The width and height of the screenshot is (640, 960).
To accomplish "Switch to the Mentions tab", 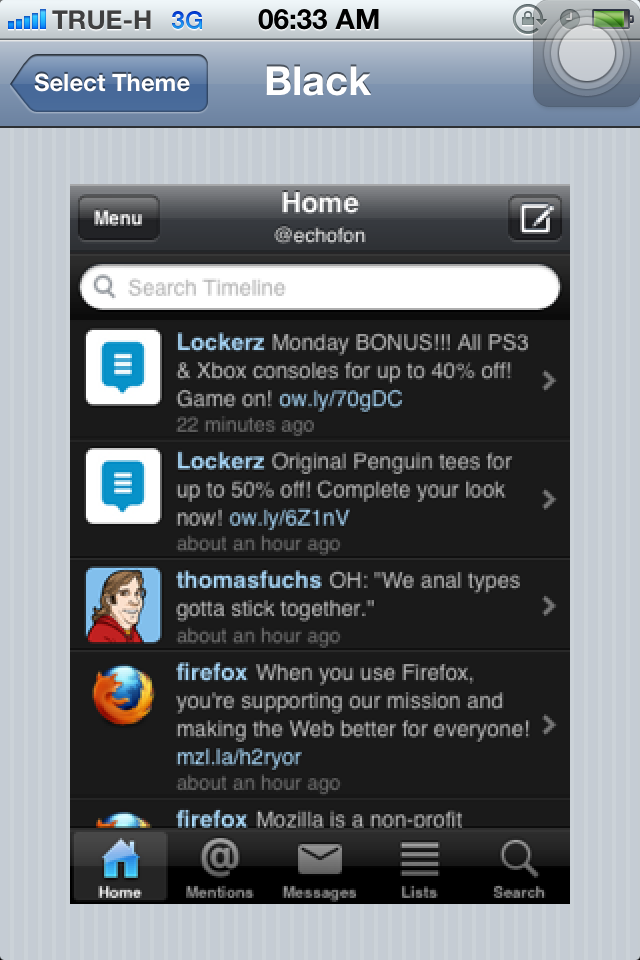I will [219, 868].
